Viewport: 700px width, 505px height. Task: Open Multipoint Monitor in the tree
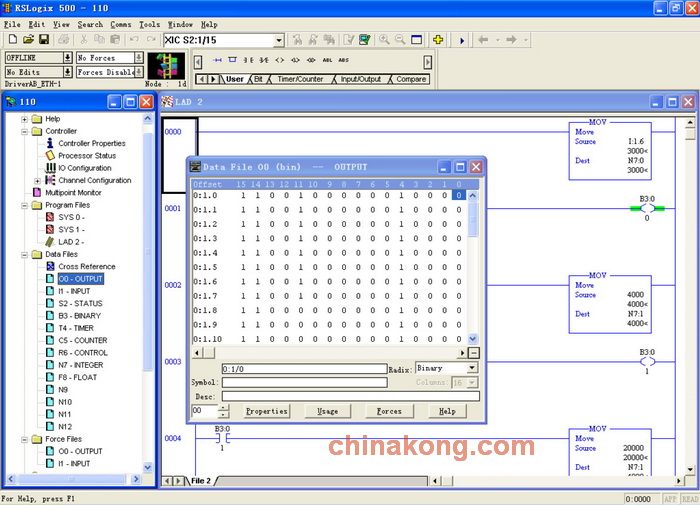coord(73,192)
